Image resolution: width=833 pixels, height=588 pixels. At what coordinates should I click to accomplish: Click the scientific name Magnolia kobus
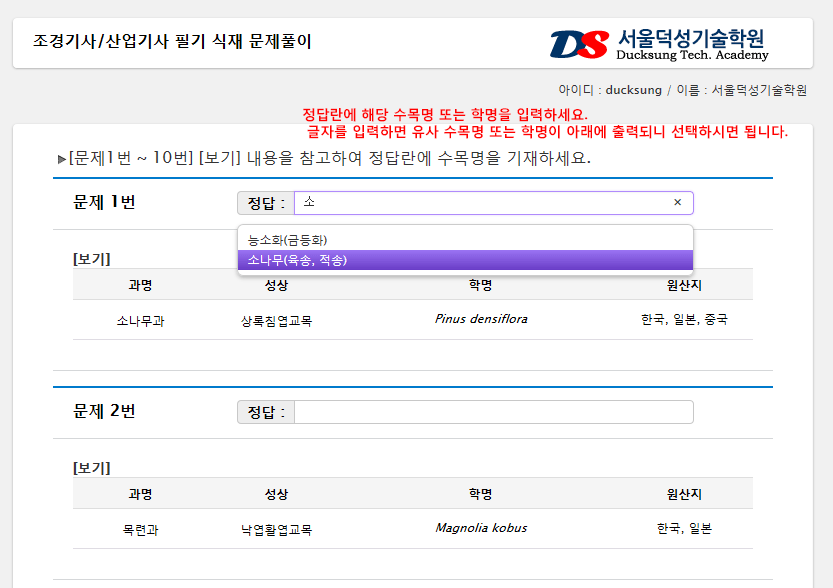click(x=481, y=528)
